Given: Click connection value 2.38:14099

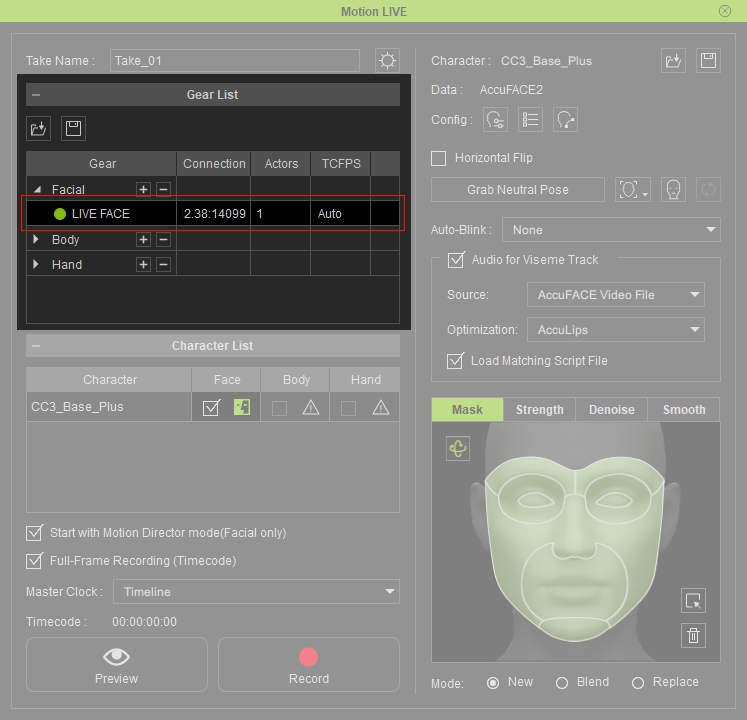Looking at the screenshot, I should 214,213.
